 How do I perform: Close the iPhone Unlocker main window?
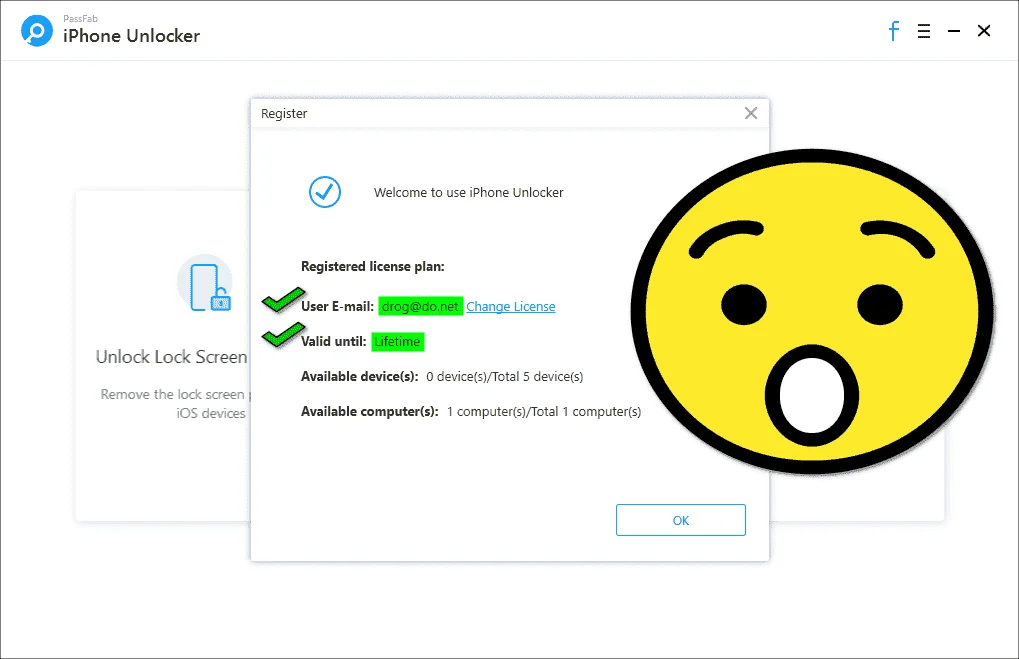984,31
